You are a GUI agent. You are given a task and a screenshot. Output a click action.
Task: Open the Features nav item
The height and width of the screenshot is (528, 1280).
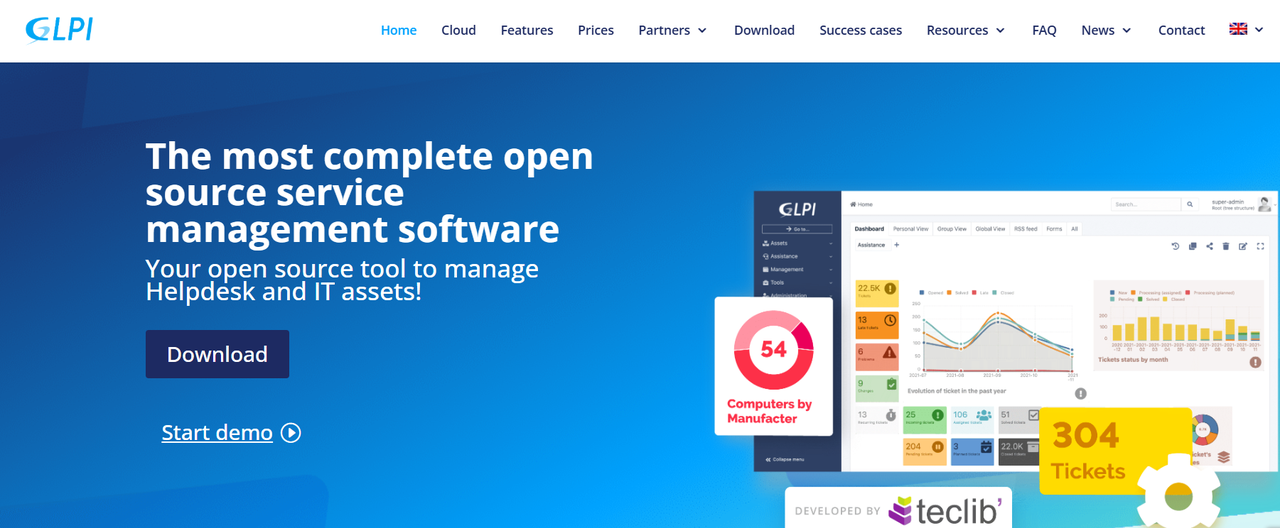pos(527,30)
